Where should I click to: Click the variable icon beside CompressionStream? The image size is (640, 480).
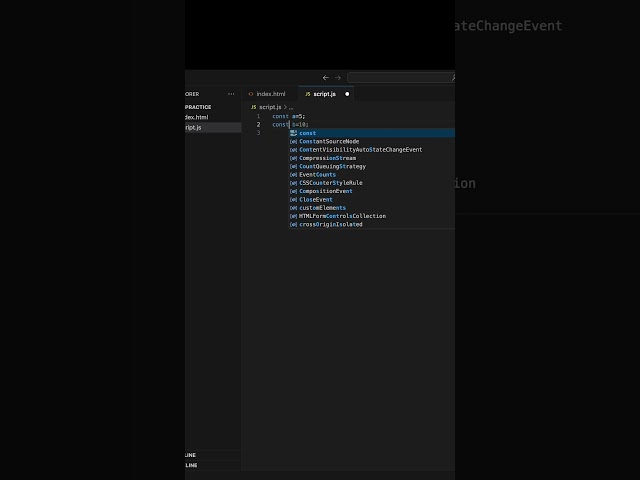293,158
